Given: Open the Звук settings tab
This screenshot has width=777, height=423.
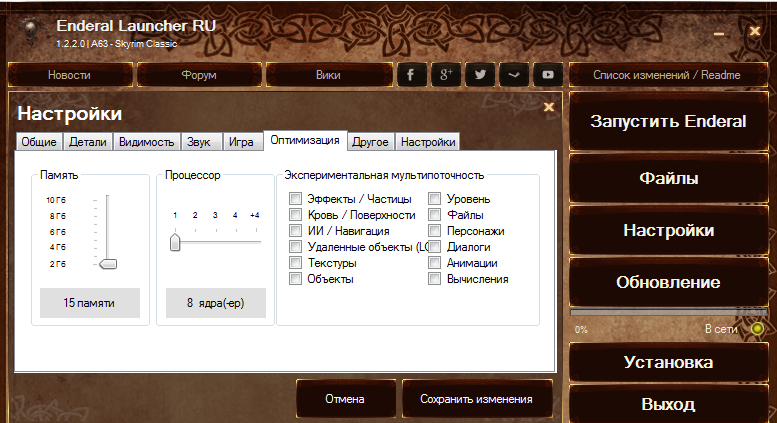Looking at the screenshot, I should 200,142.
